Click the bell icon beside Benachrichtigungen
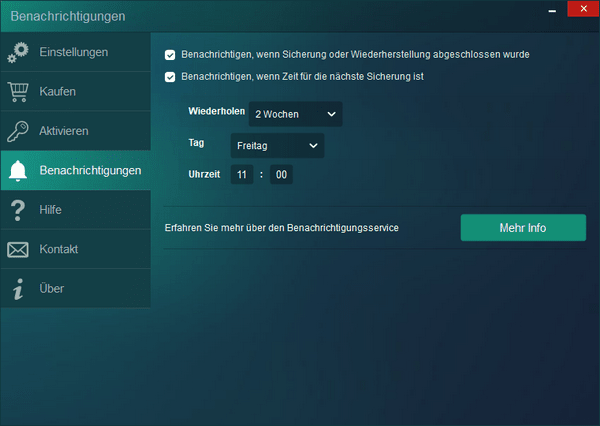The image size is (600, 426). point(18,171)
